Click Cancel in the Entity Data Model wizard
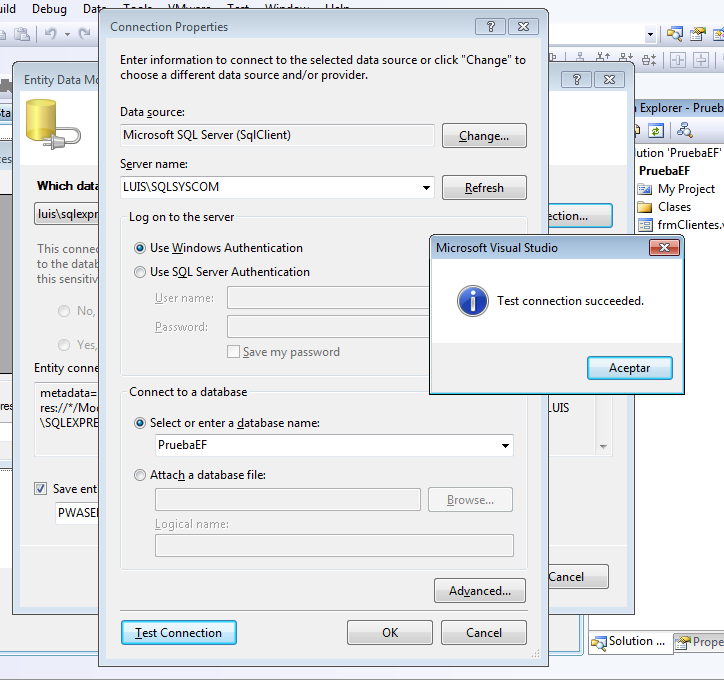The width and height of the screenshot is (724, 680). [x=578, y=577]
